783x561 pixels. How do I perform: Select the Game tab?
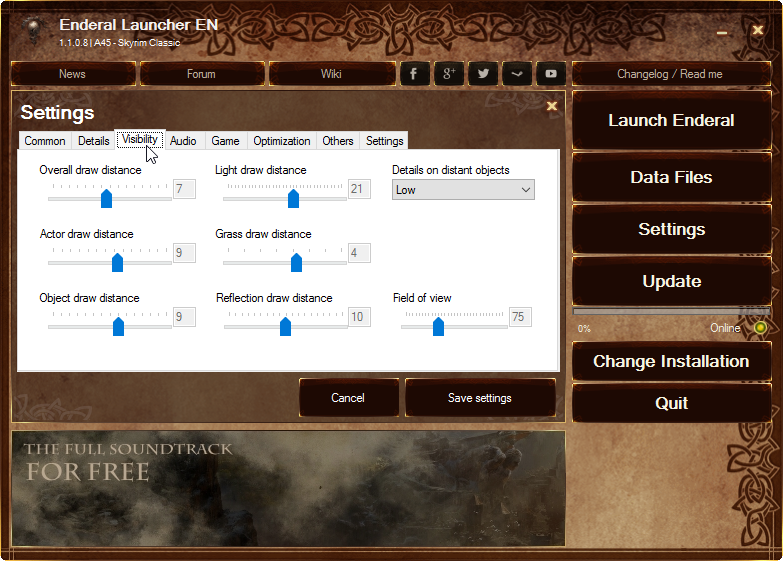tap(225, 141)
